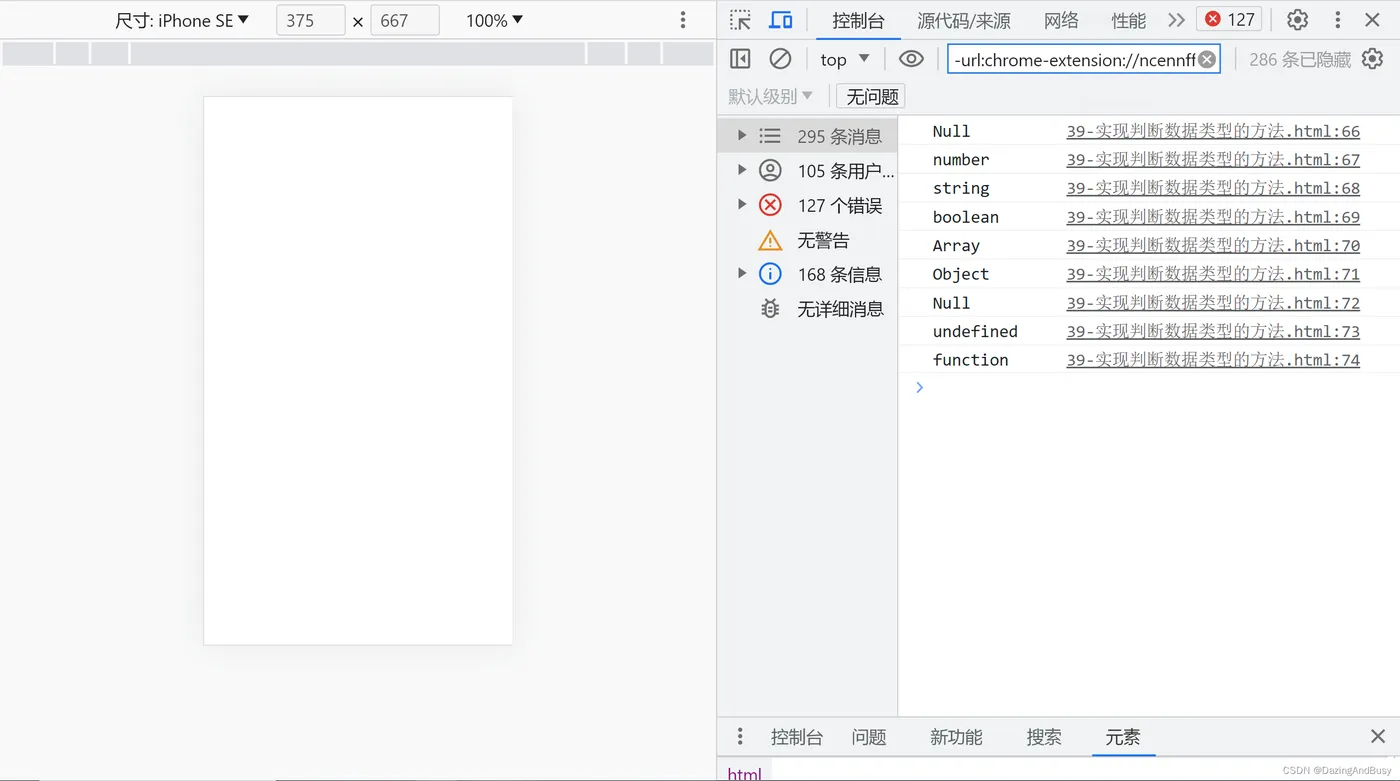This screenshot has height=781, width=1400.
Task: Open the top context dropdown
Action: 845,59
